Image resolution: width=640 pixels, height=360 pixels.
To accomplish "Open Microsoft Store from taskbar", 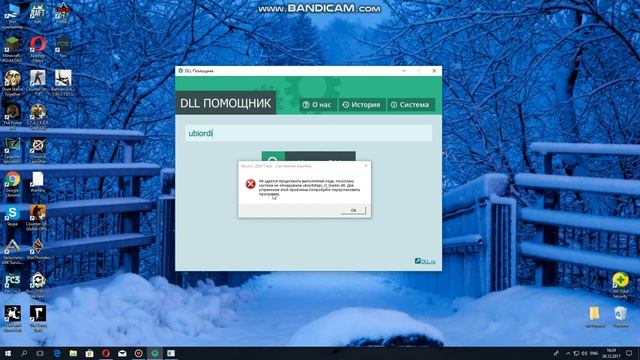I will click(x=89, y=353).
